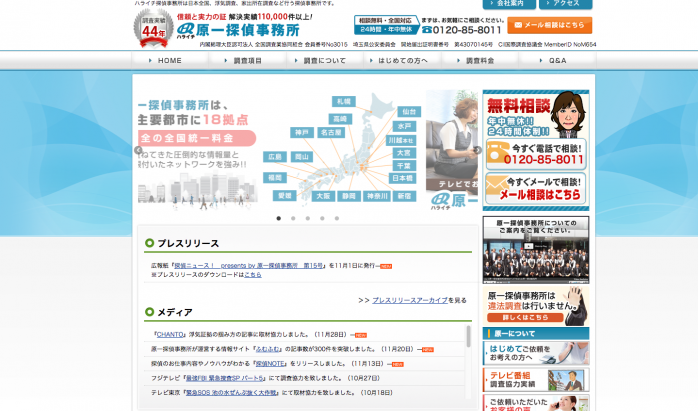Screen dimensions: 698x411
Task: Click the 原一について sidebar heading
Action: click(x=536, y=334)
